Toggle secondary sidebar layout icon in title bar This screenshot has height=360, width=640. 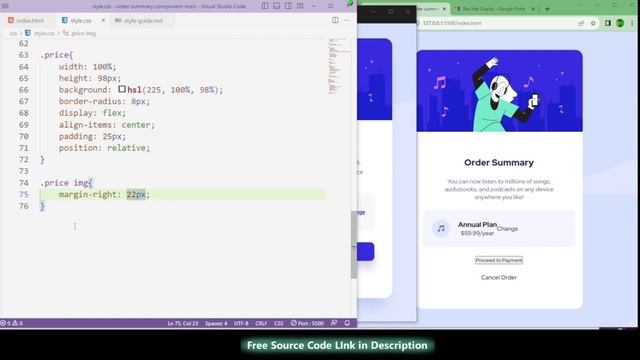click(x=288, y=6)
